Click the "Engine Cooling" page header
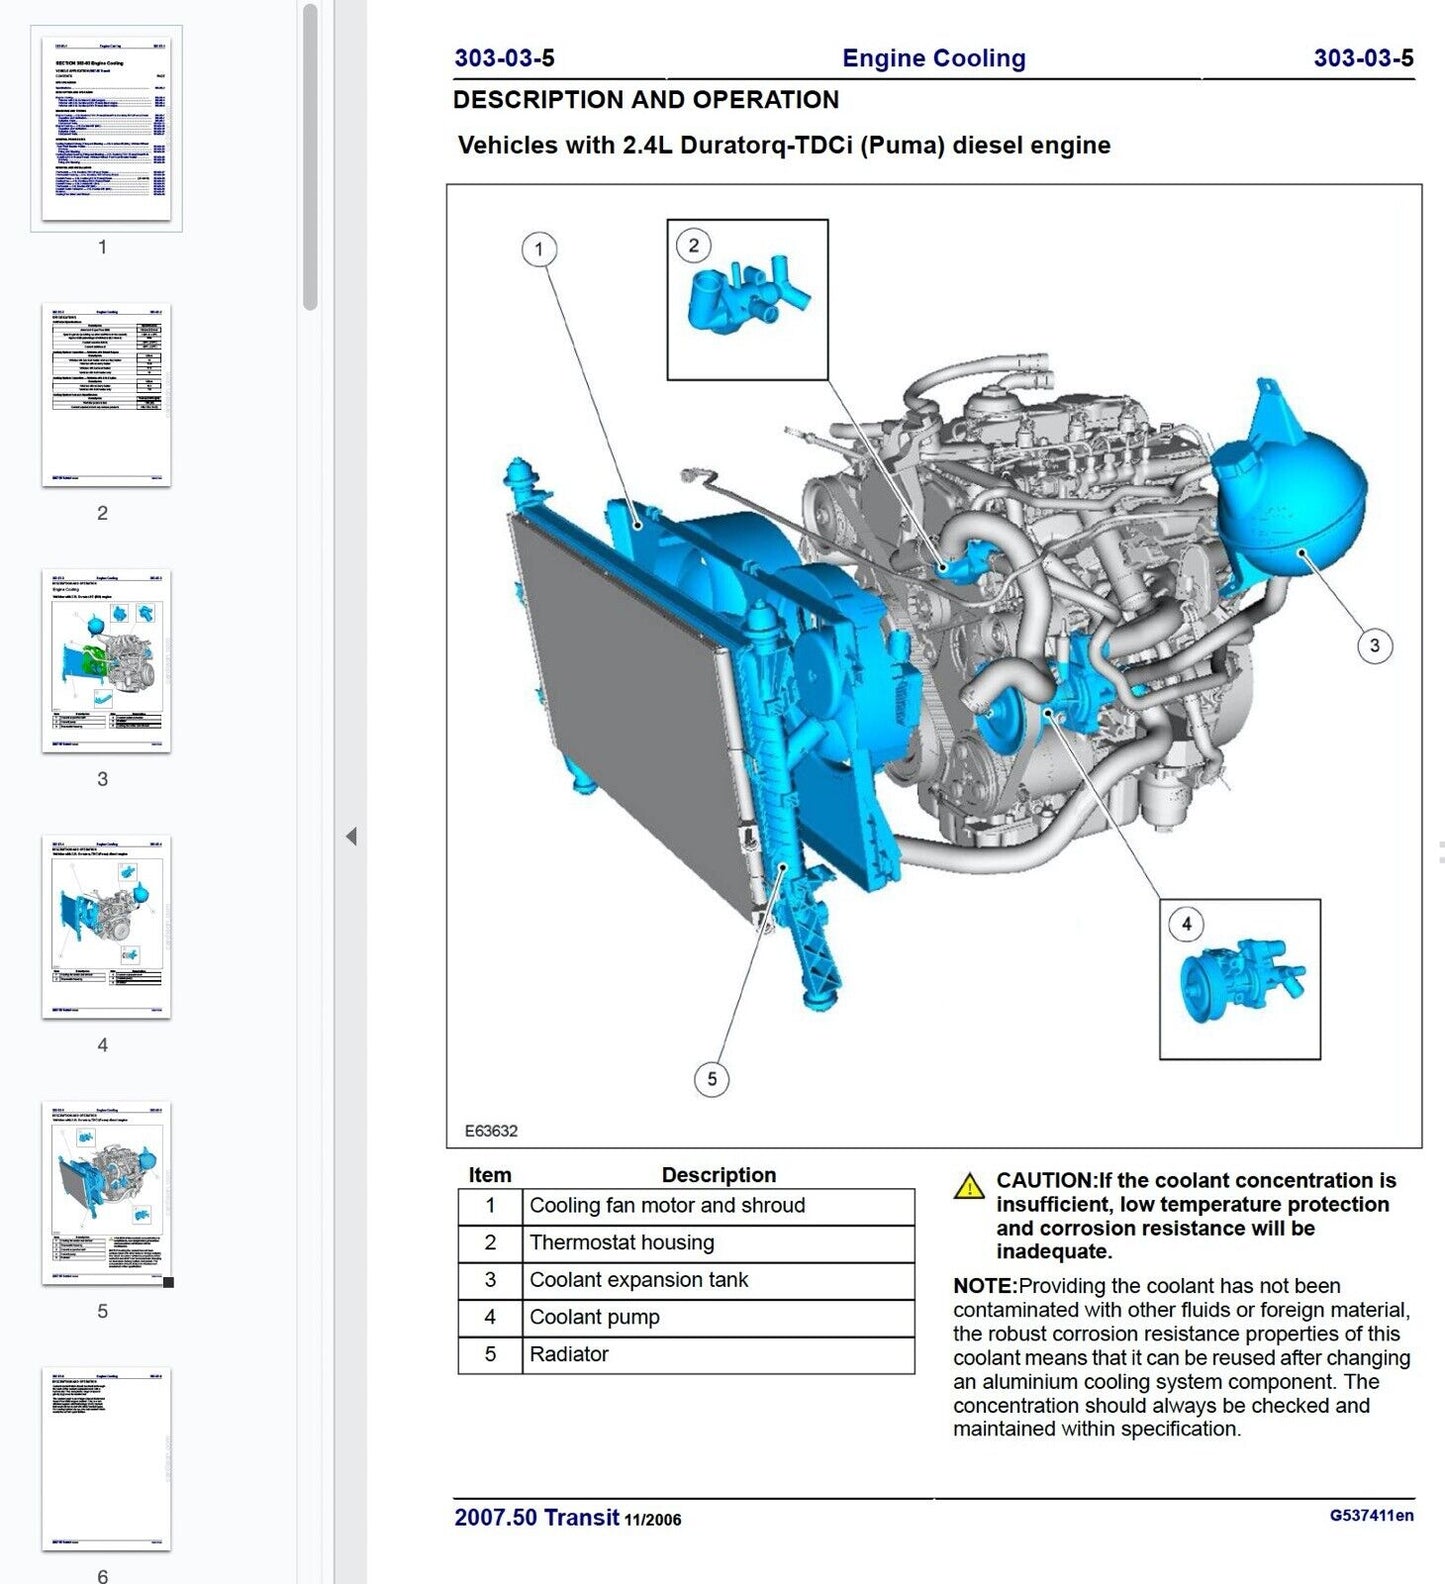The image size is (1445, 1584). [x=933, y=58]
